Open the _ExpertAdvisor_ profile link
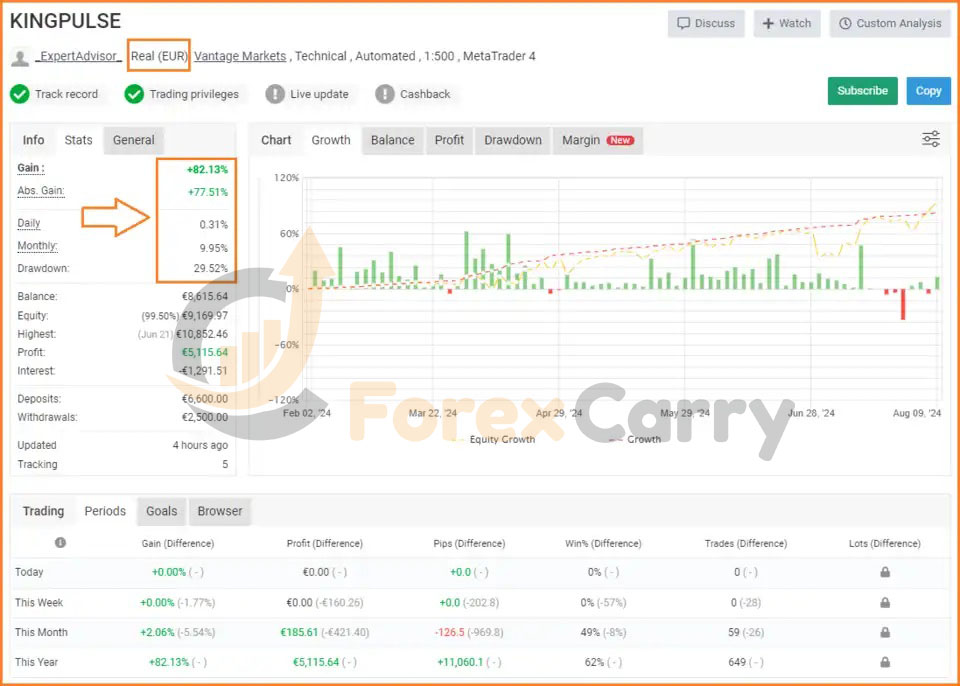Viewport: 960px width, 686px height. (78, 56)
